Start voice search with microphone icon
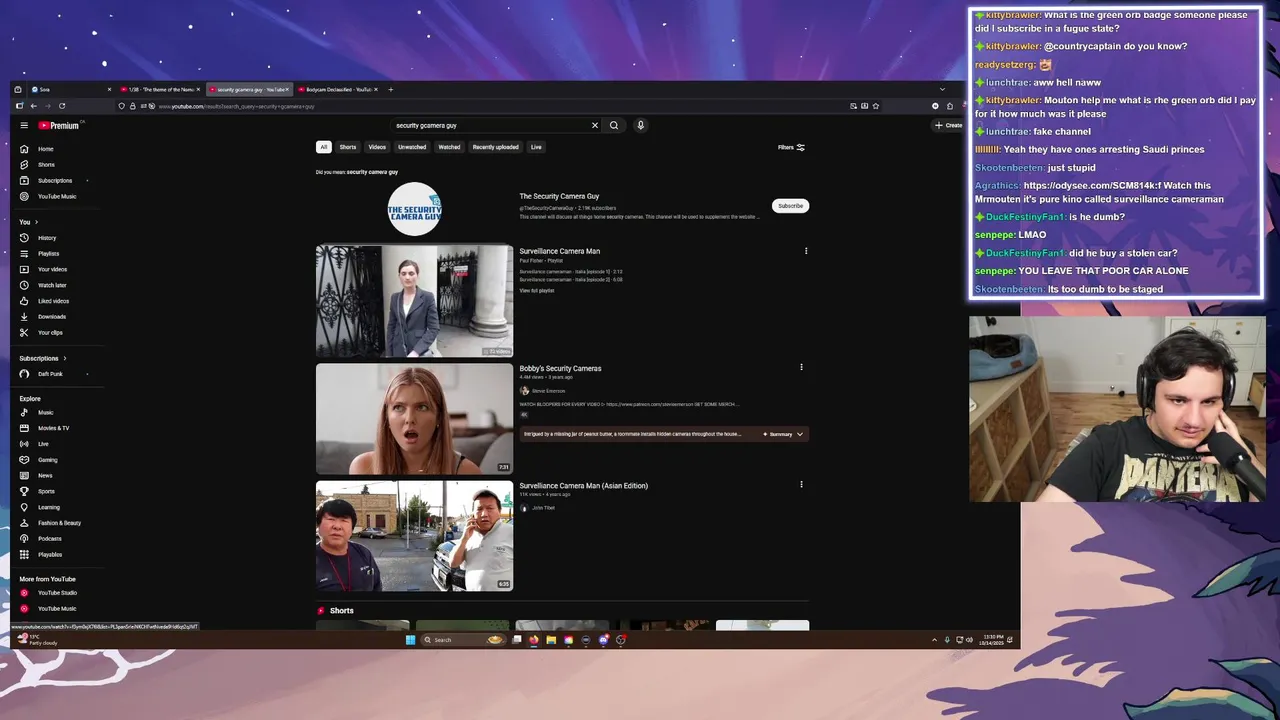 [640, 125]
